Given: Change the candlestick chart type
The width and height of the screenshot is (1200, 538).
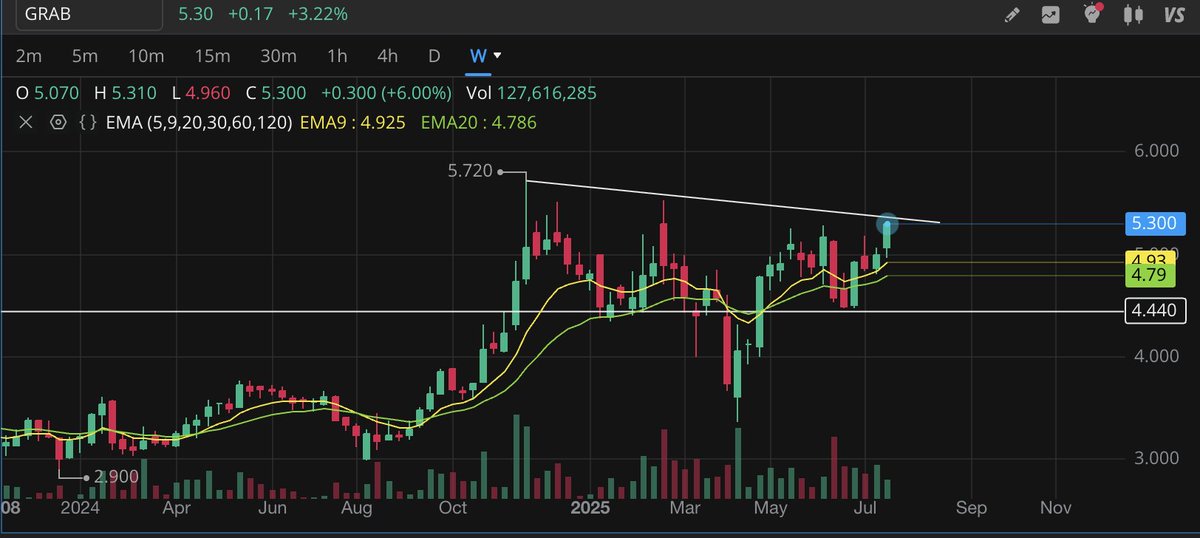Looking at the screenshot, I should (x=1133, y=14).
